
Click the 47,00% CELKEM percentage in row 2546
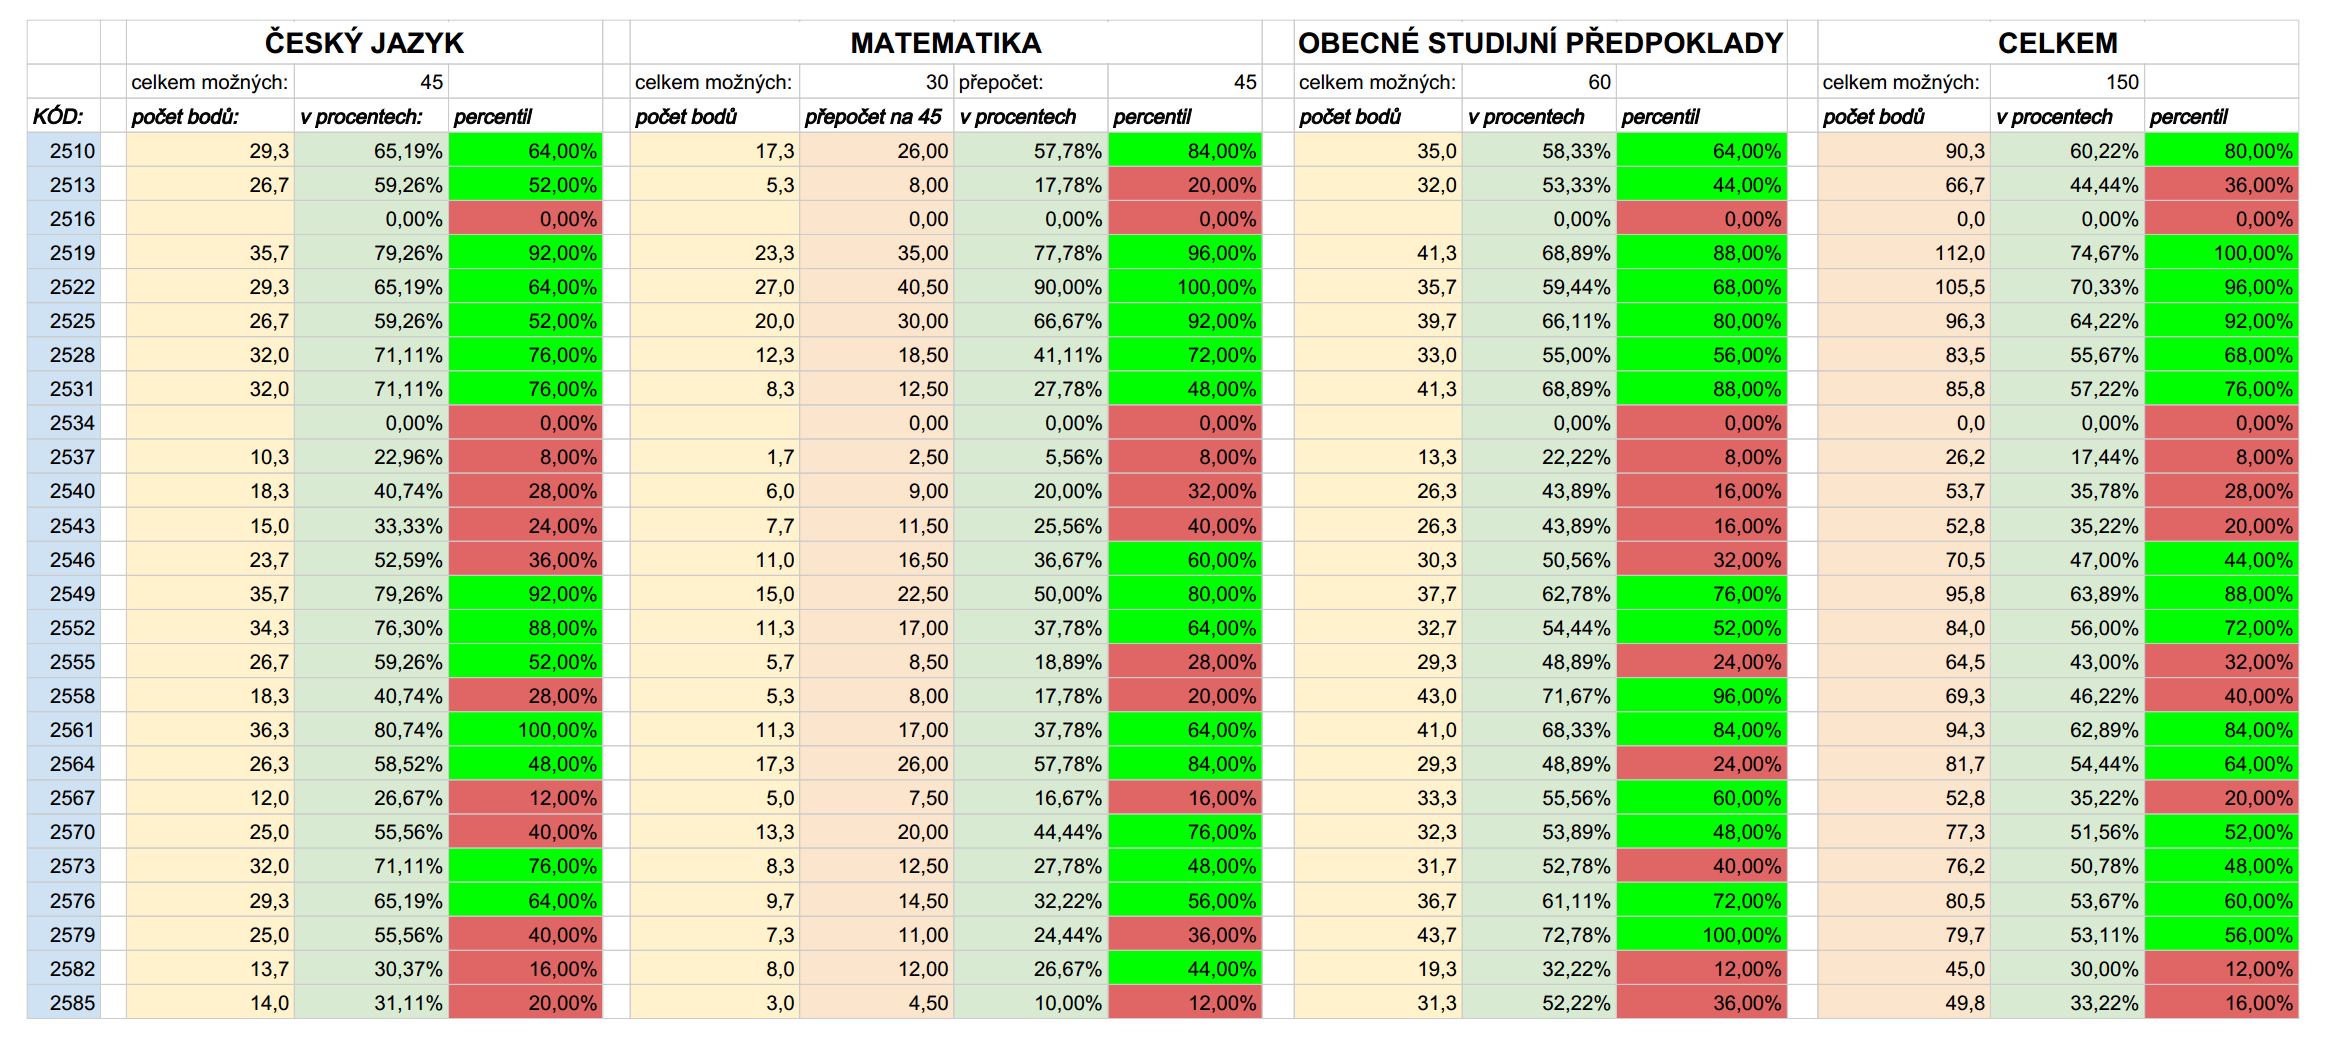tap(2067, 560)
